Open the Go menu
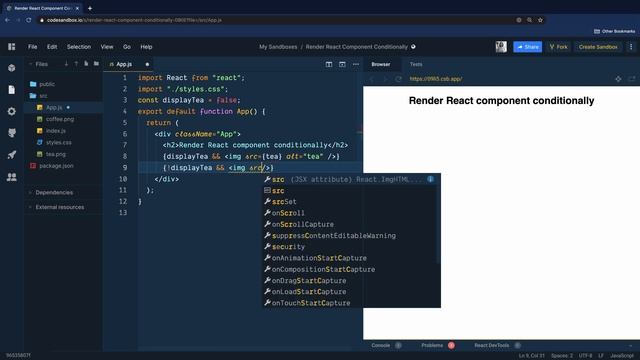640x360 pixels. coord(127,47)
